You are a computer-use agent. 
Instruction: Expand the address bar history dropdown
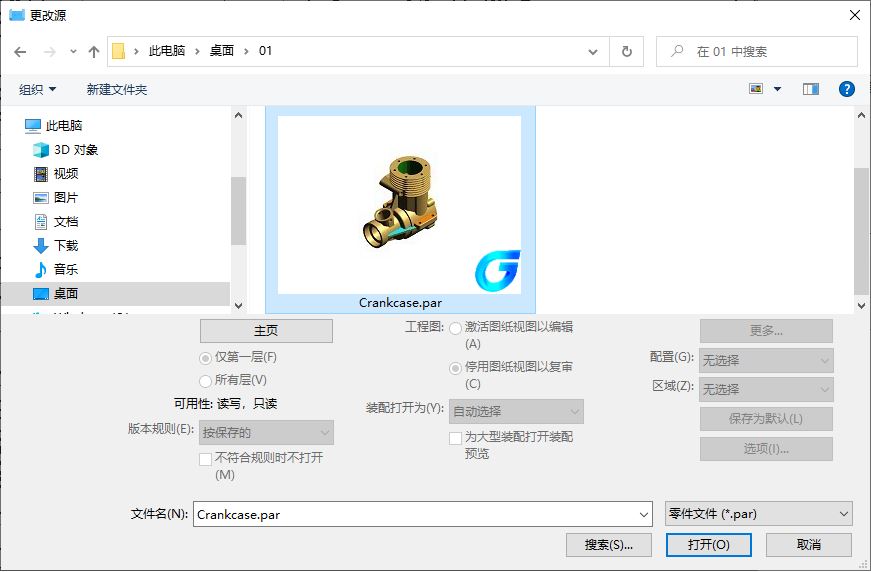(x=593, y=52)
